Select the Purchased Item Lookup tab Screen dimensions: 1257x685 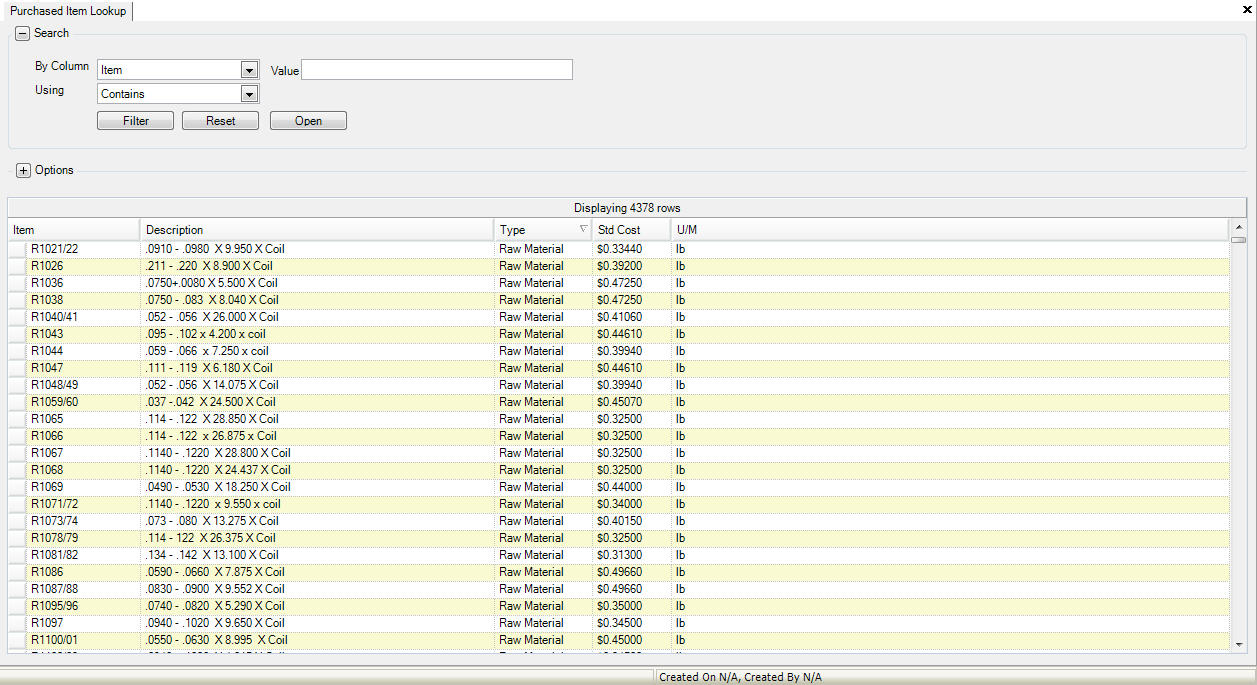tap(66, 9)
